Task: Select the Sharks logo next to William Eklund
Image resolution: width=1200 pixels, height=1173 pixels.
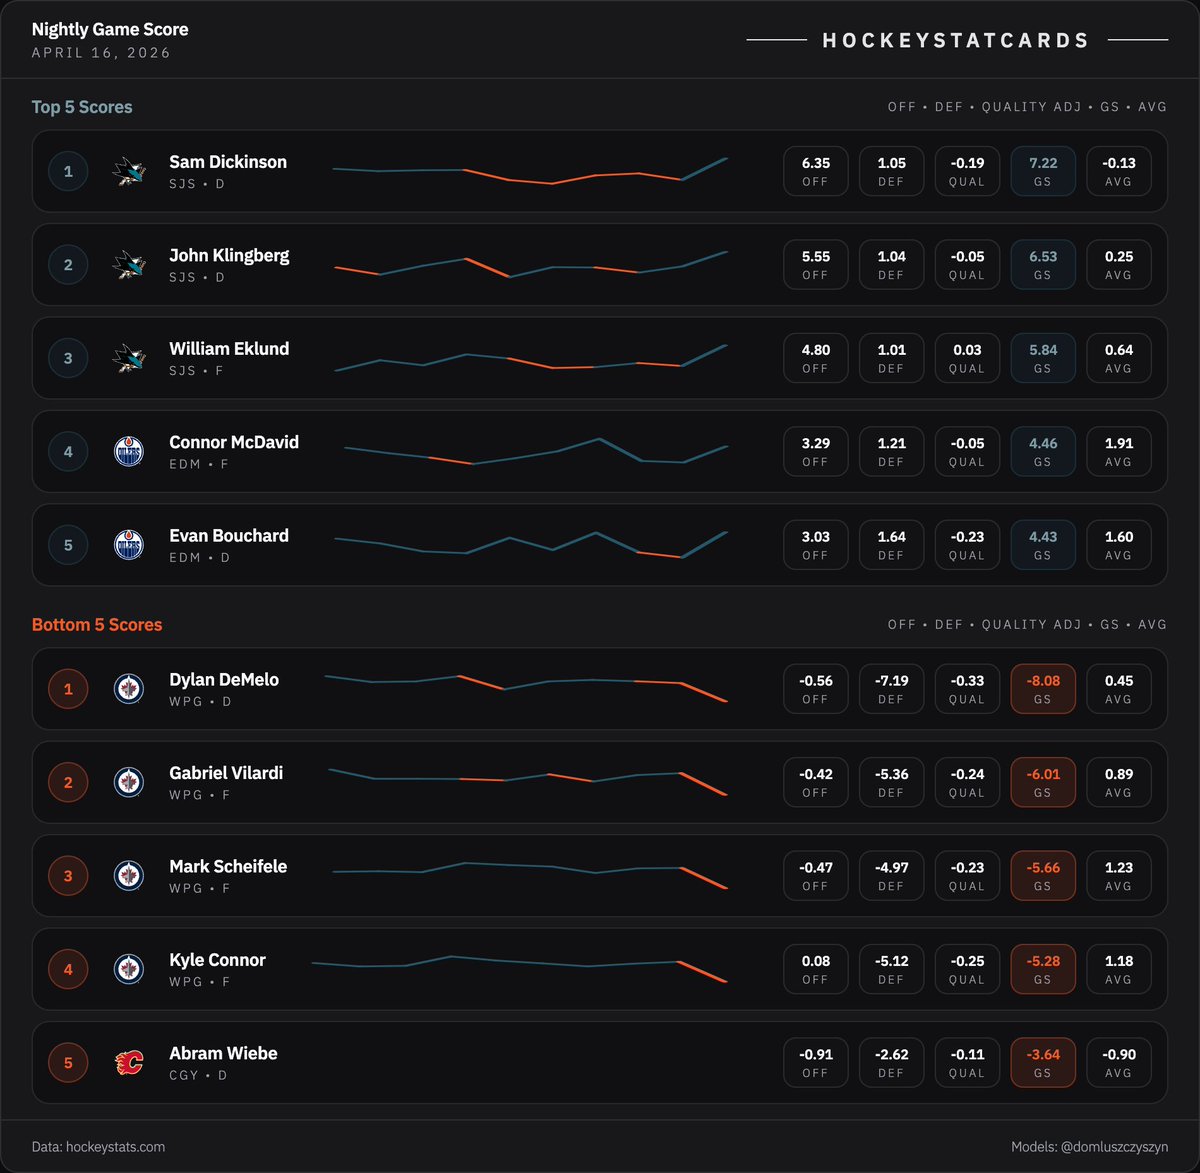Action: [x=128, y=357]
